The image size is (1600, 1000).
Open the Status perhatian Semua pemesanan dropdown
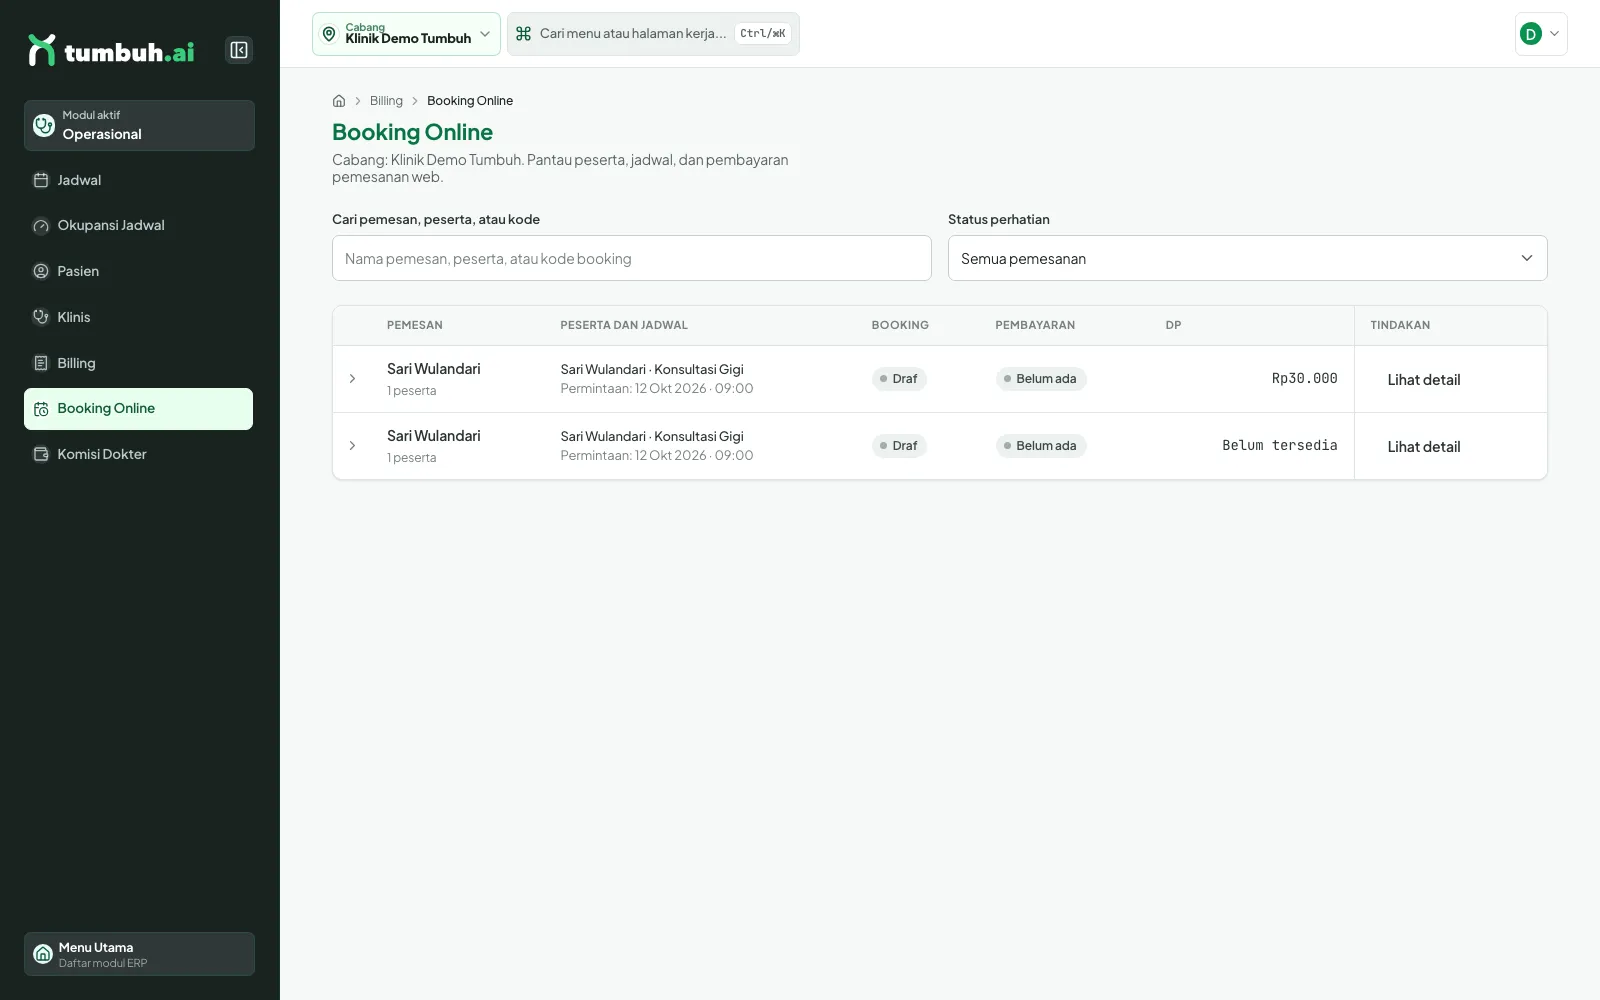click(1247, 258)
